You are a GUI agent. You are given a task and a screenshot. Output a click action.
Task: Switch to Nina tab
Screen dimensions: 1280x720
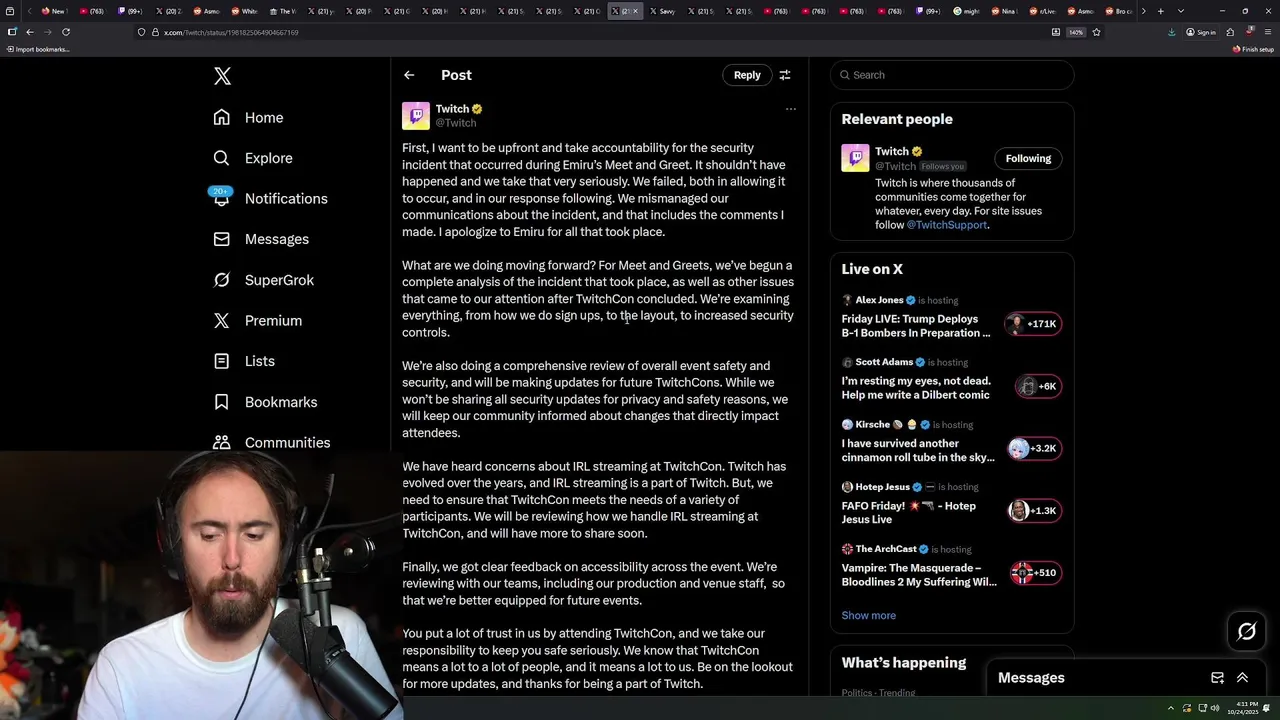(1004, 11)
